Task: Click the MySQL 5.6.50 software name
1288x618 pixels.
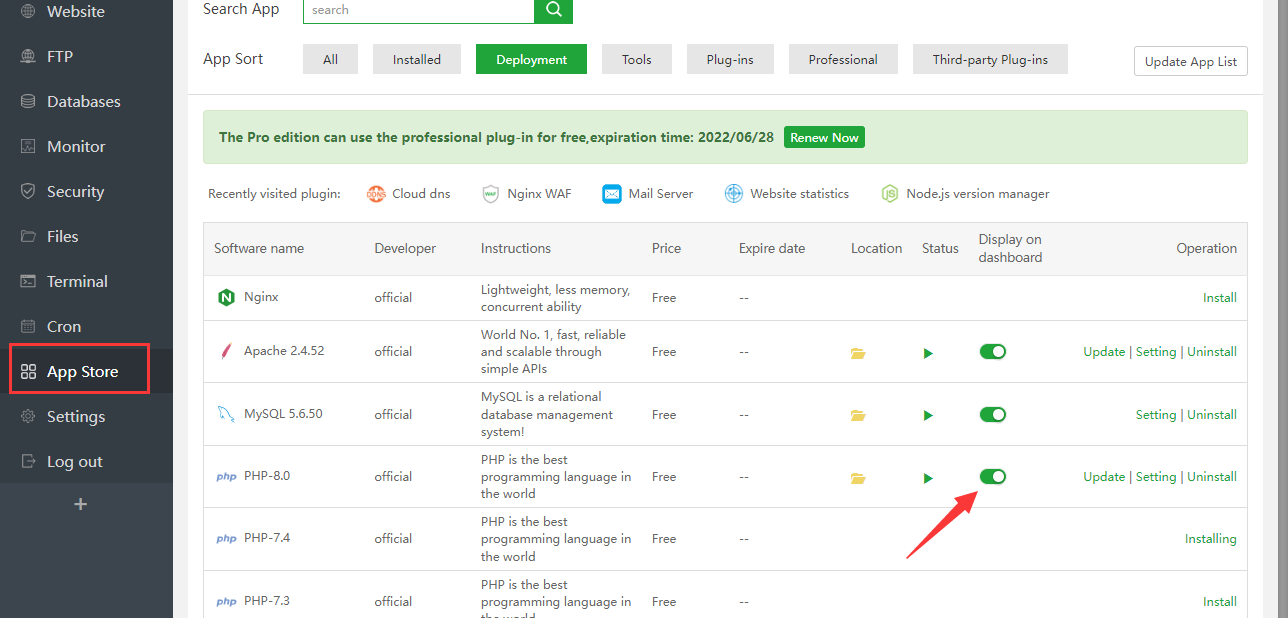Action: tap(283, 414)
